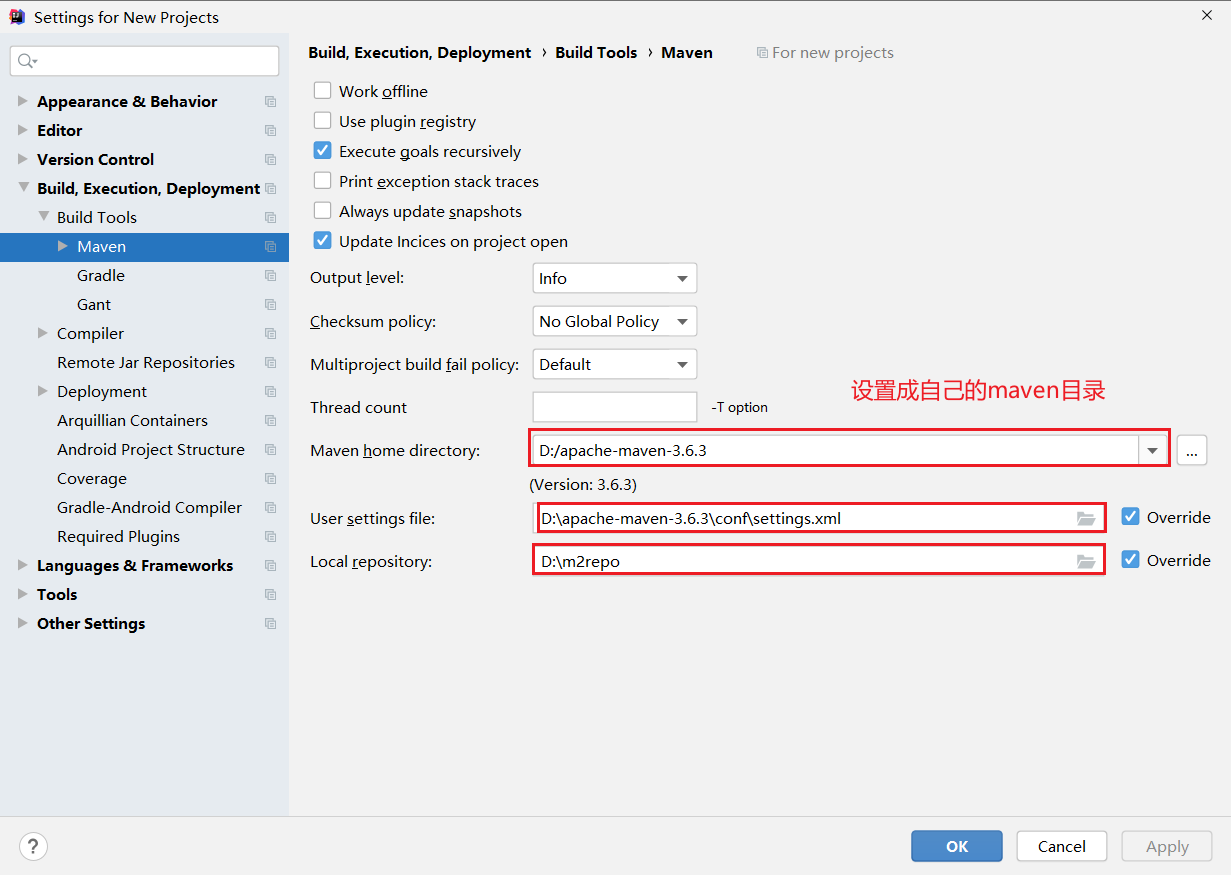This screenshot has width=1231, height=875.
Task: Click the copy icon beside Android Project Structure
Action: pyautogui.click(x=270, y=449)
